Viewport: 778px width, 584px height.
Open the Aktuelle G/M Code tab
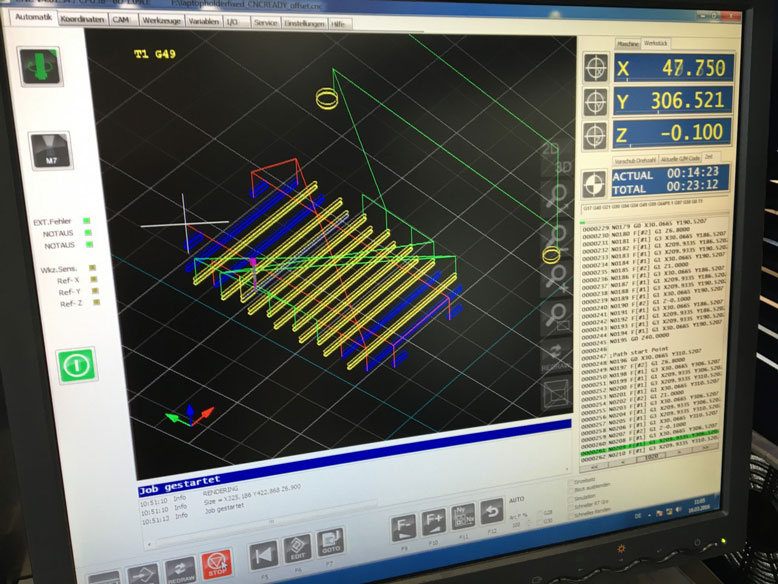pos(680,159)
